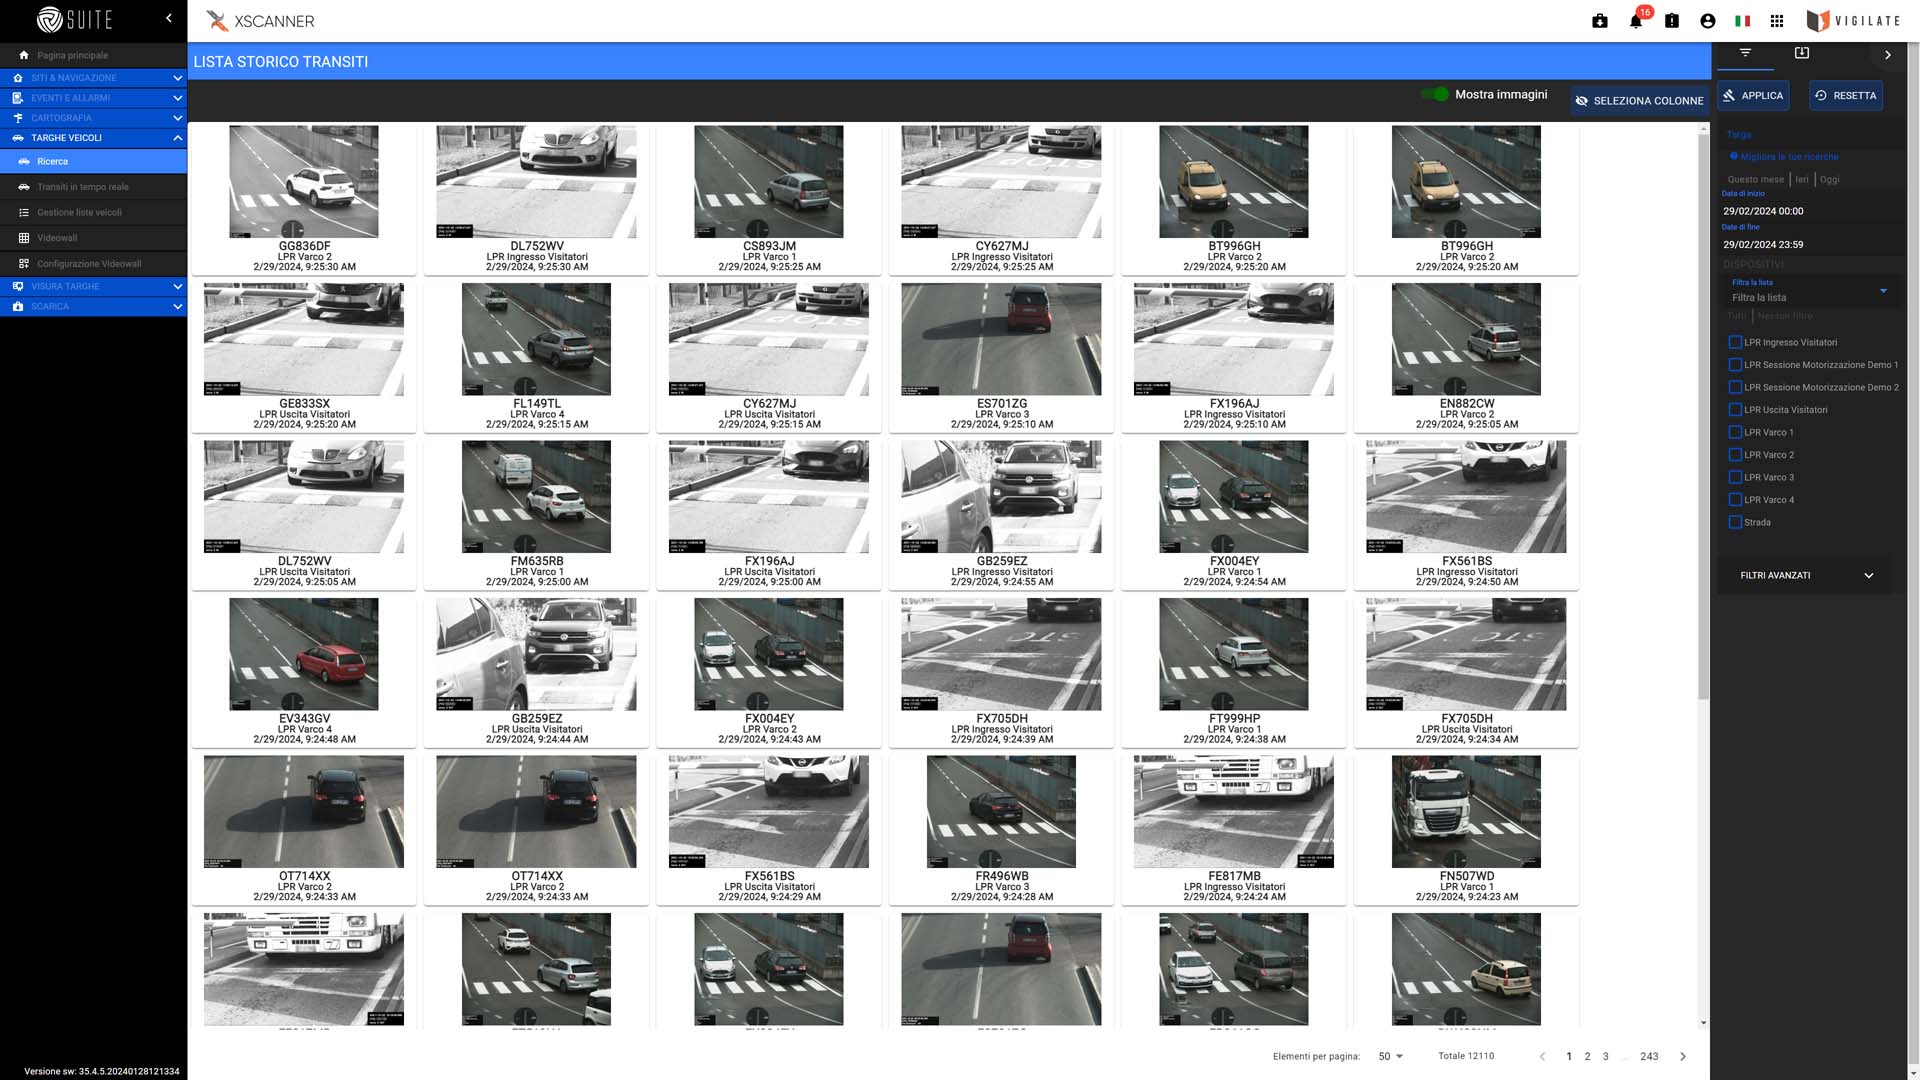Click the Eventi e Allarmi icon

coord(18,98)
